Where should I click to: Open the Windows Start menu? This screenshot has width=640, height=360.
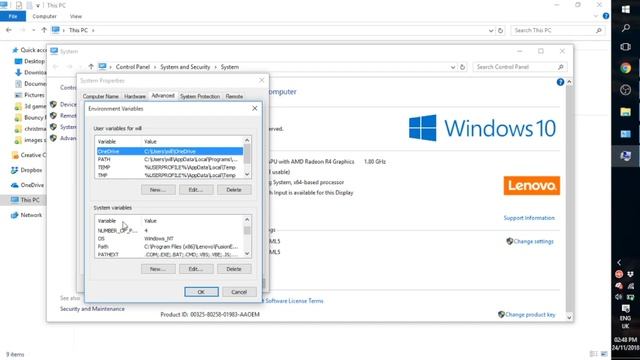click(625, 9)
